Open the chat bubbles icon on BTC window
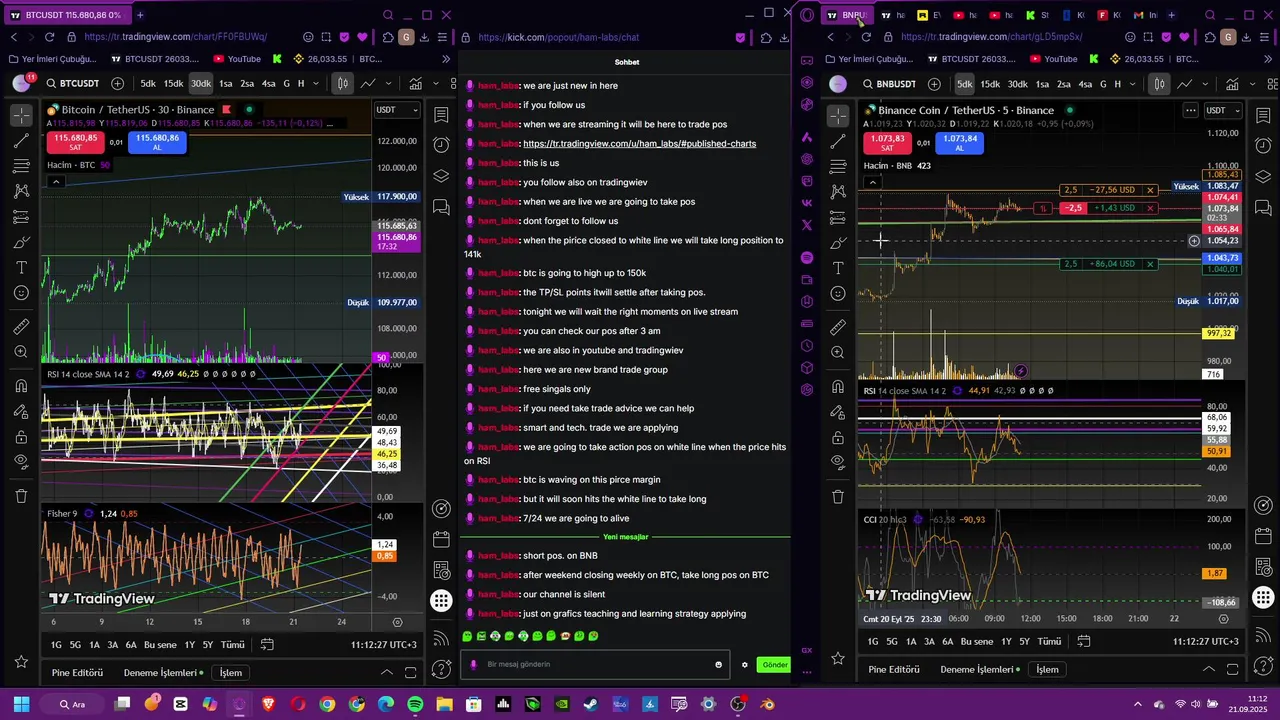Image resolution: width=1280 pixels, height=720 pixels. (441, 207)
